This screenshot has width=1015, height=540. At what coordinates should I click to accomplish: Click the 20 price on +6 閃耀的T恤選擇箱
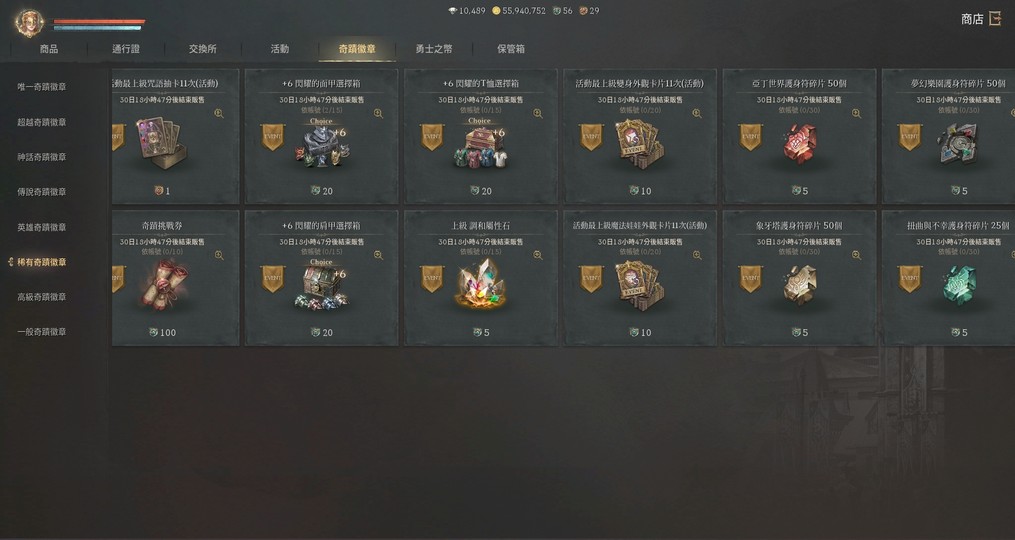(x=481, y=191)
